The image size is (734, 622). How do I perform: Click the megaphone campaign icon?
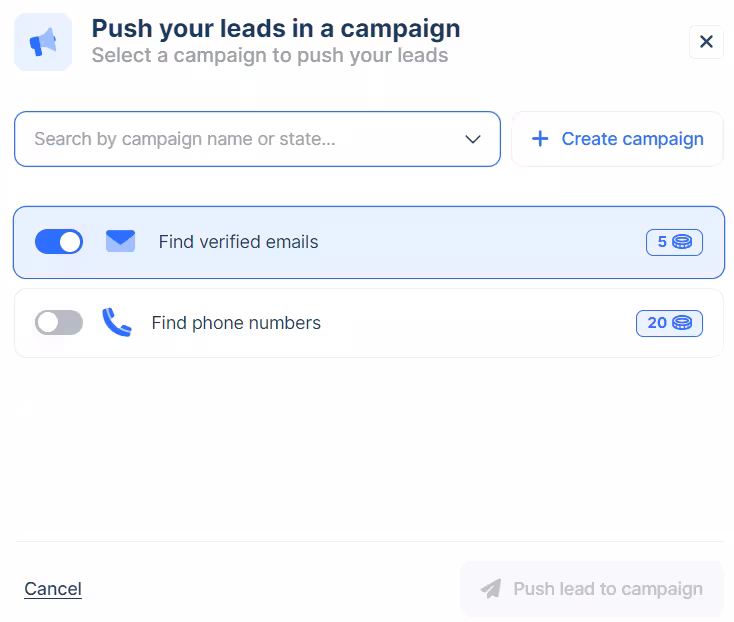tap(43, 42)
